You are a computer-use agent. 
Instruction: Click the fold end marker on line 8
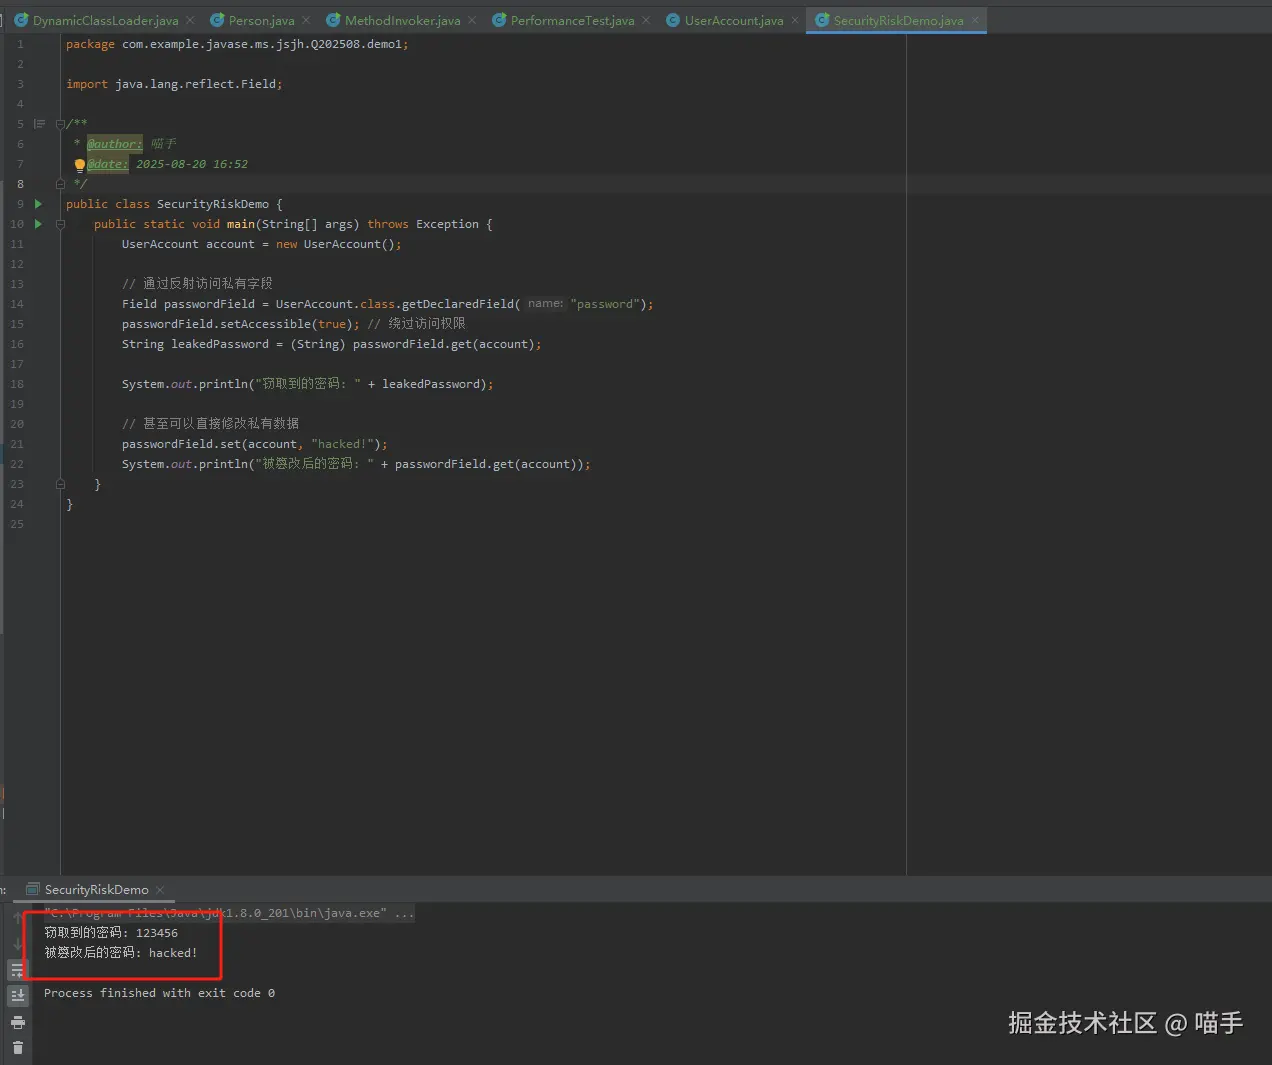pyautogui.click(x=60, y=184)
